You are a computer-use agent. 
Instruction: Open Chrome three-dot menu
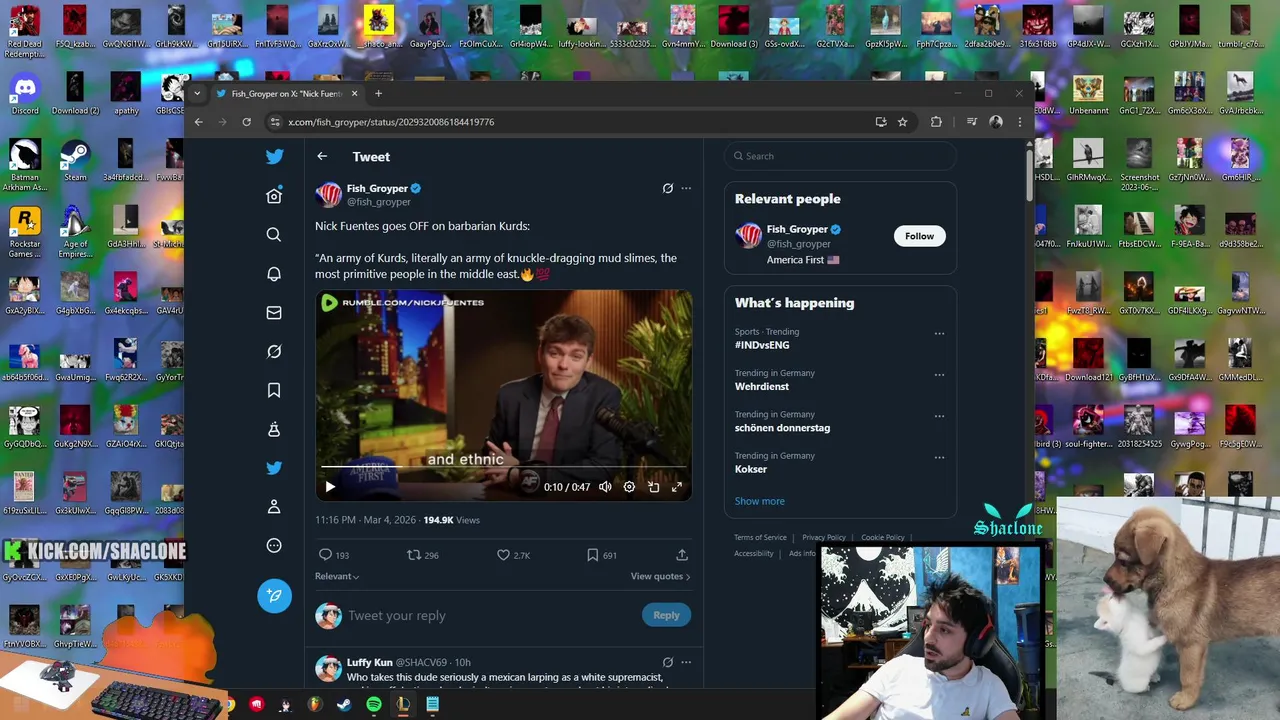pos(1019,122)
